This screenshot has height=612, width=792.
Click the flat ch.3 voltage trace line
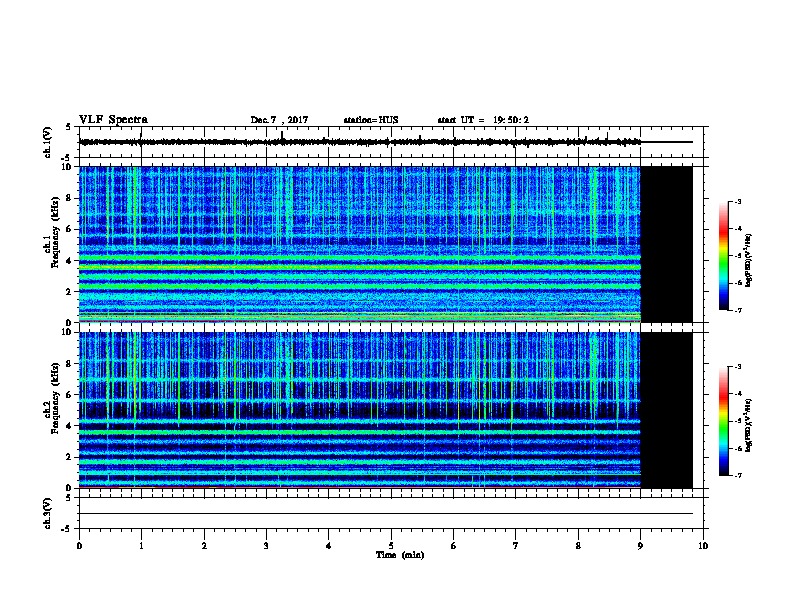tap(386, 514)
